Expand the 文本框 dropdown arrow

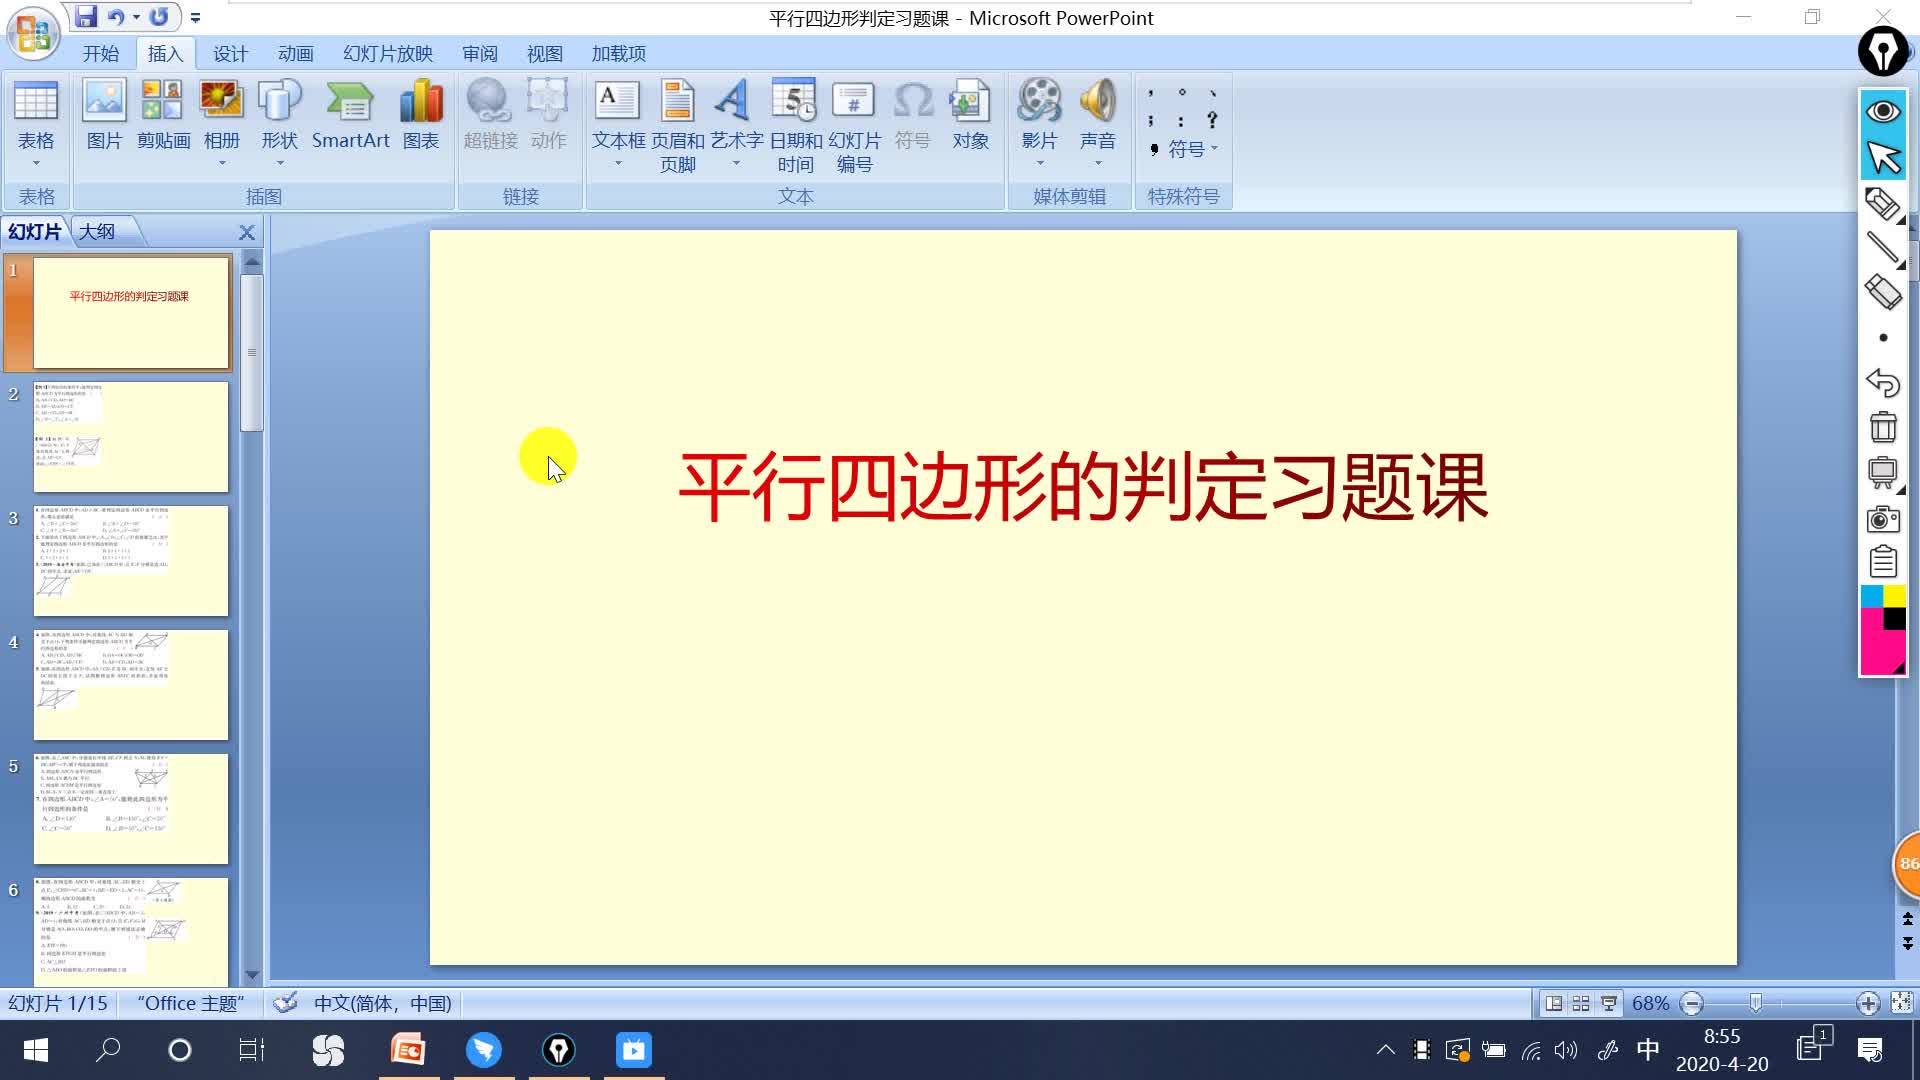[618, 163]
